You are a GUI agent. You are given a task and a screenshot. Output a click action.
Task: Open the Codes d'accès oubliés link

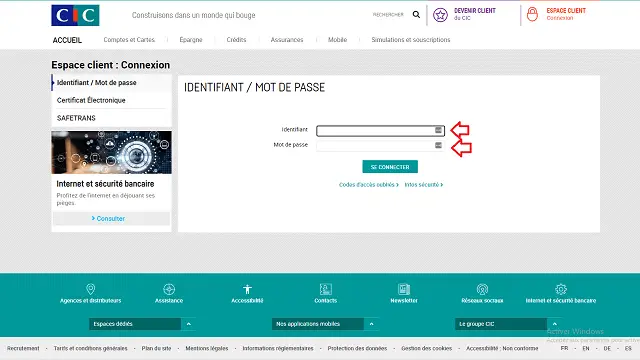coord(369,185)
